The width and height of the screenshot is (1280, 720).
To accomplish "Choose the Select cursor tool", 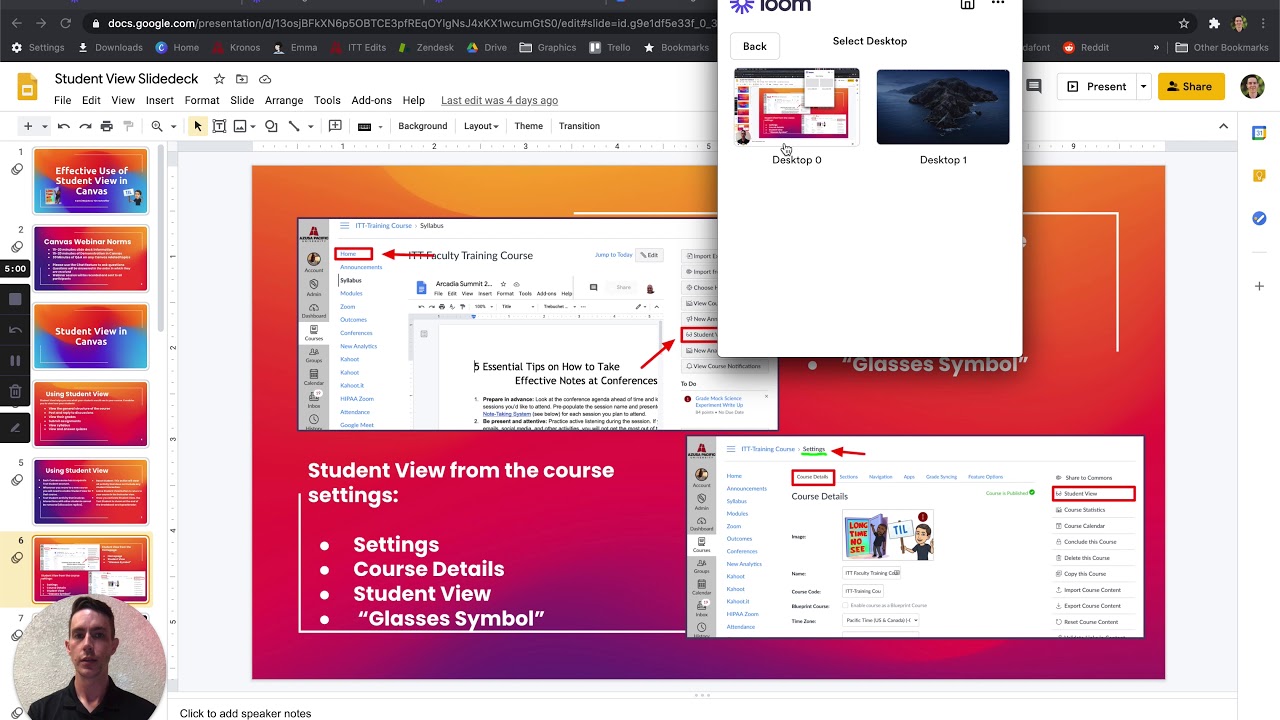I will [198, 126].
